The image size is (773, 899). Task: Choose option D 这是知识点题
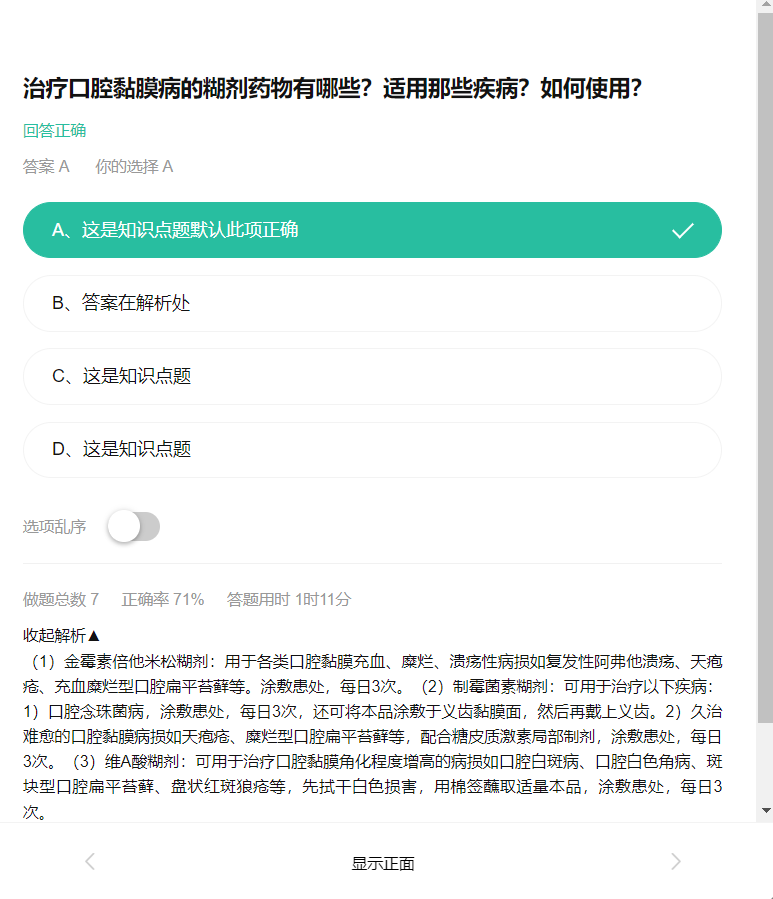372,450
